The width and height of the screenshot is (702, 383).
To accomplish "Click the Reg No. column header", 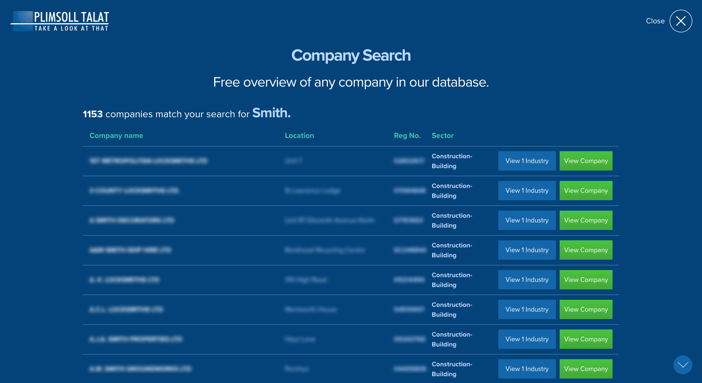I will [407, 135].
